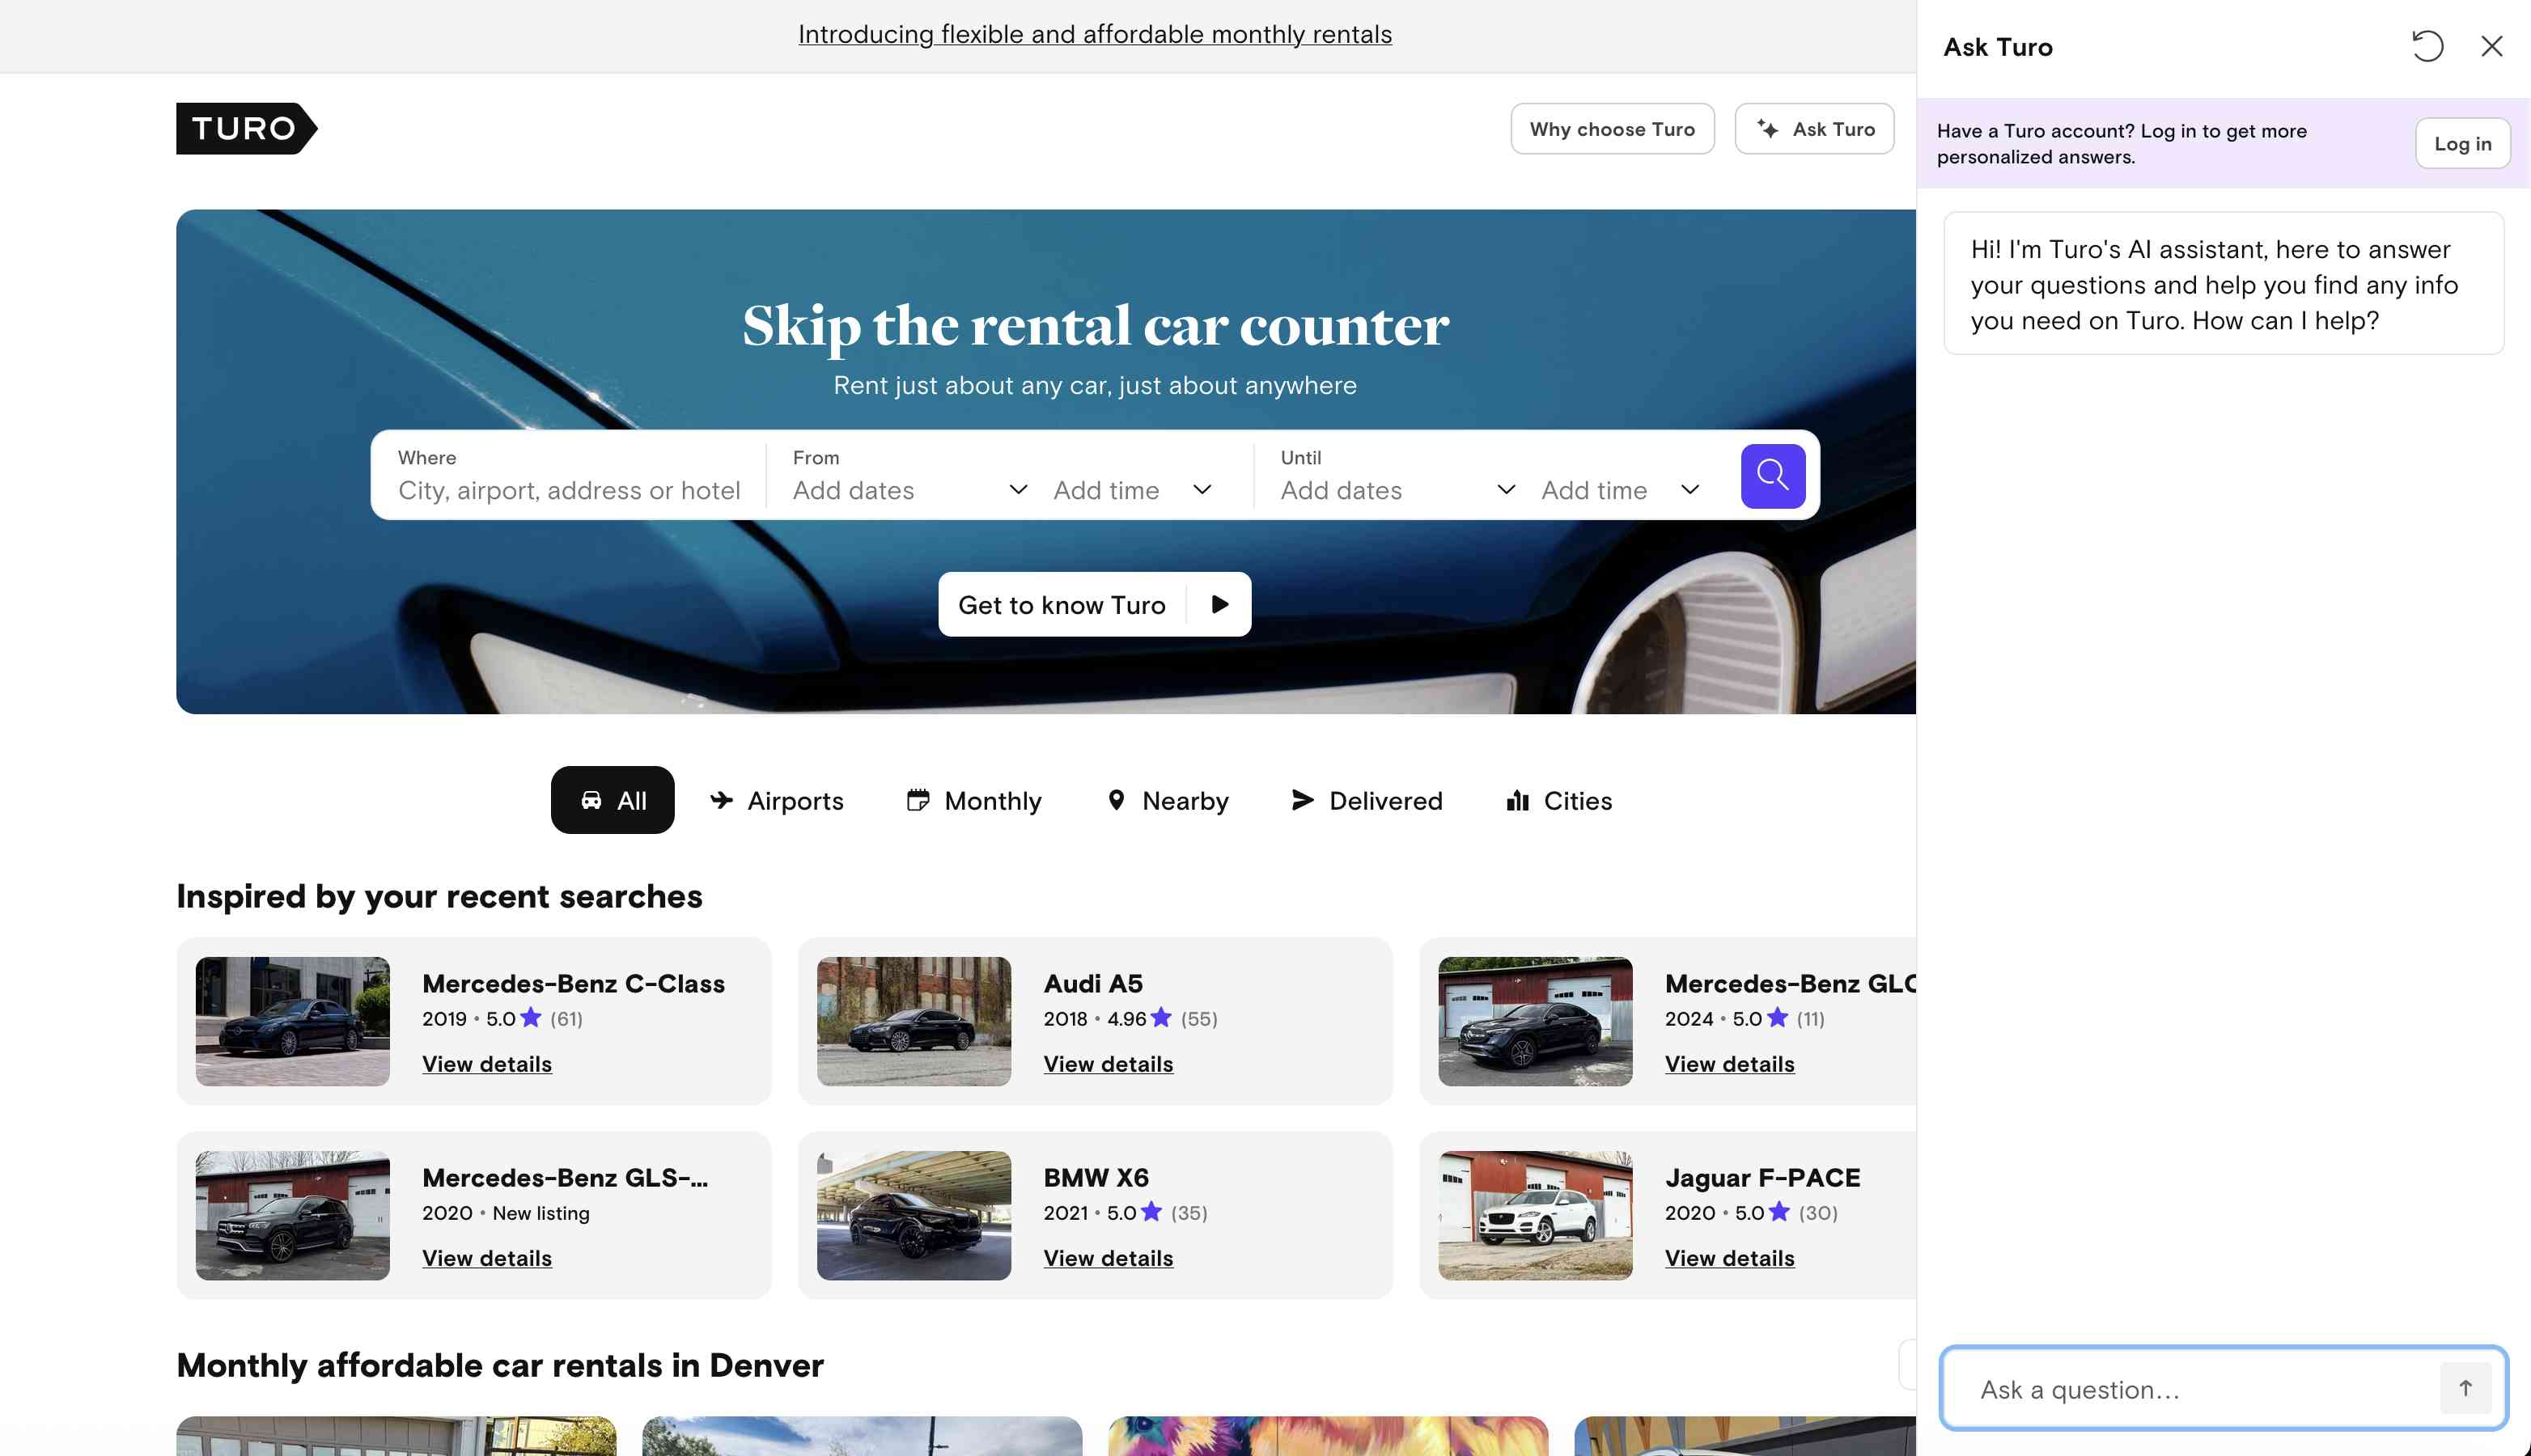The image size is (2531, 1456).
Task: Log in from the Ask Turo panel
Action: point(2462,143)
